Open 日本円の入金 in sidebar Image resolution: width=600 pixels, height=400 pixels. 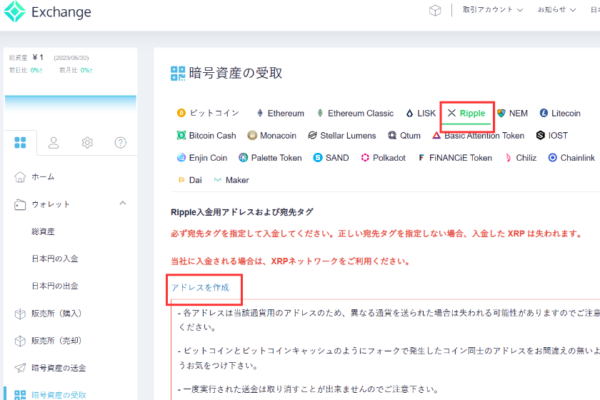57,259
